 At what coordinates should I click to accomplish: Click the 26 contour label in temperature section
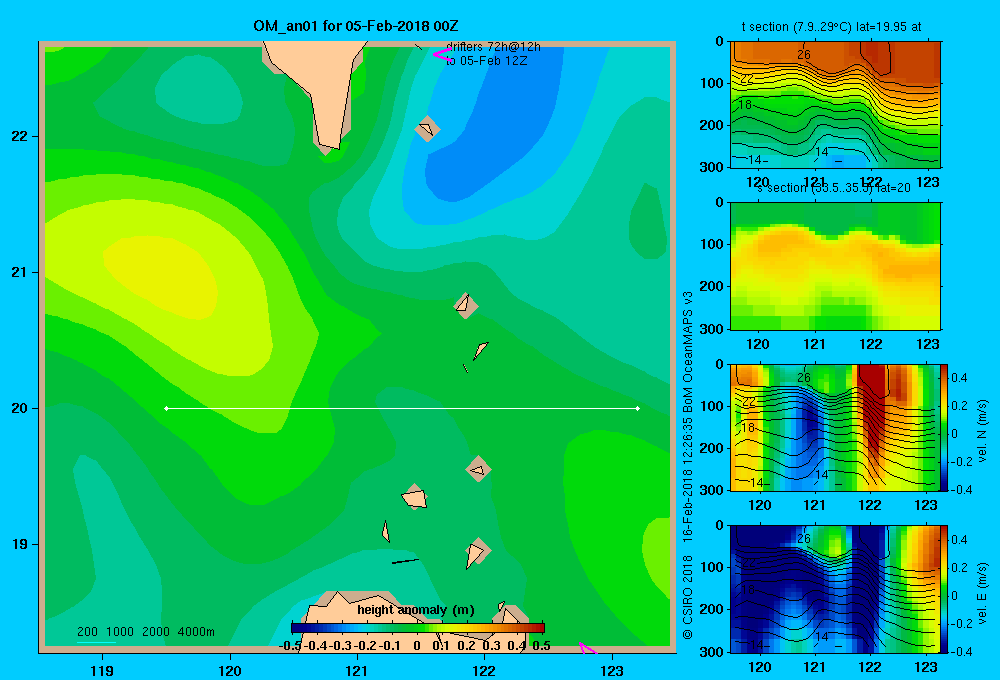pos(804,55)
